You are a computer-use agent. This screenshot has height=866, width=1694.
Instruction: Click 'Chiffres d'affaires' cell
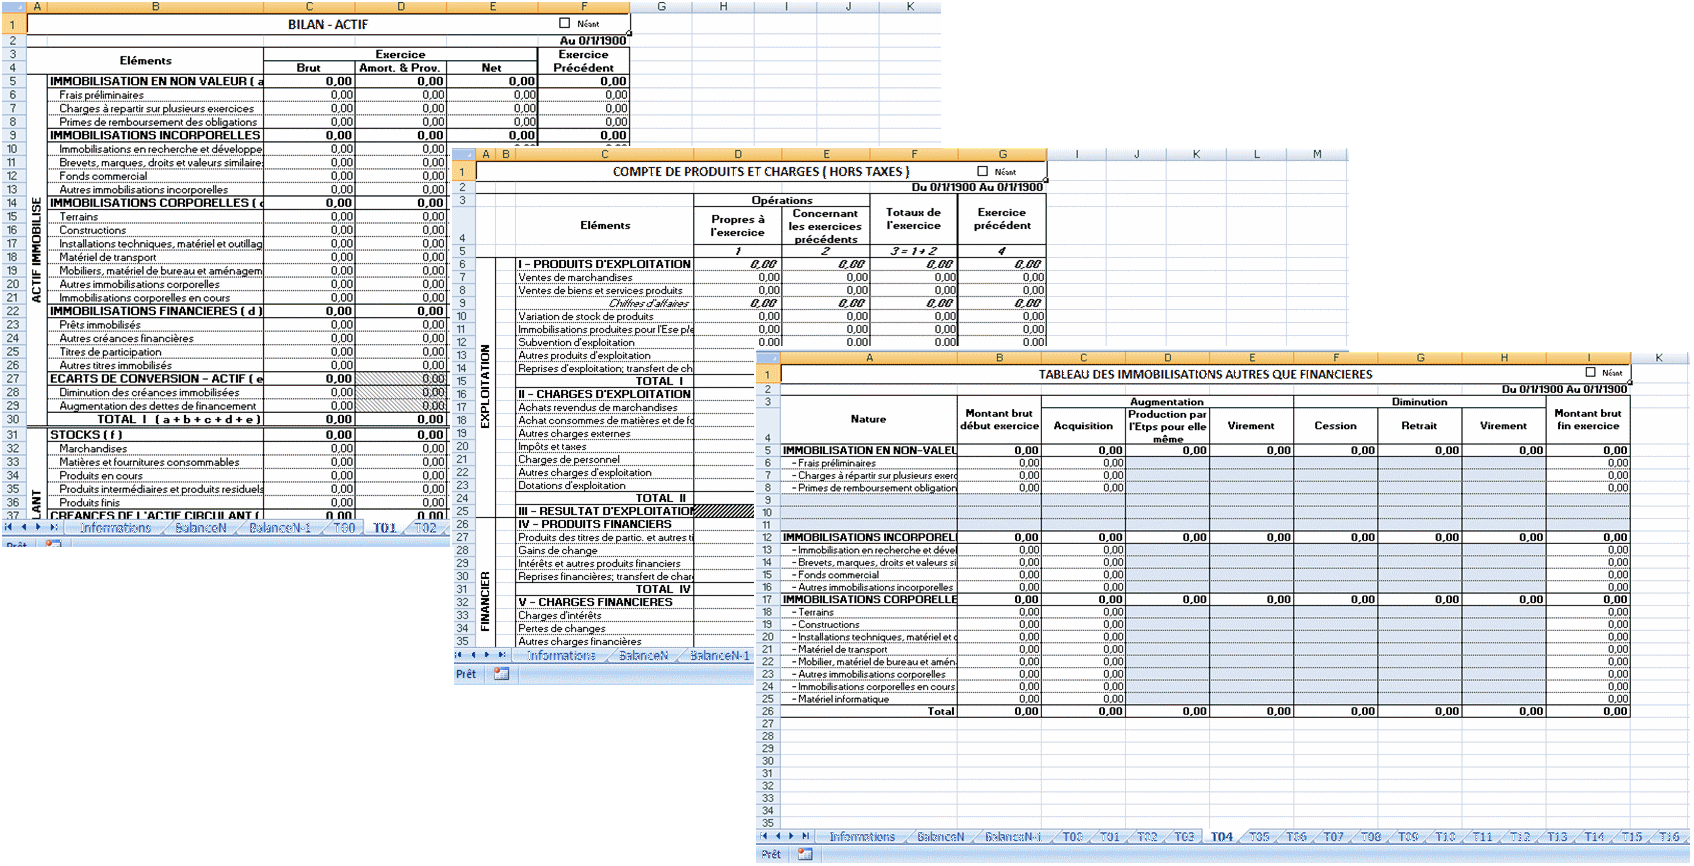pyautogui.click(x=604, y=303)
